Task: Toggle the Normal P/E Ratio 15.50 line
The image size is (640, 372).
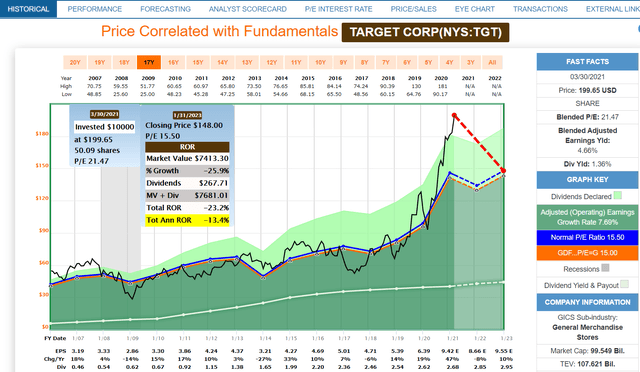Action: pyautogui.click(x=587, y=237)
